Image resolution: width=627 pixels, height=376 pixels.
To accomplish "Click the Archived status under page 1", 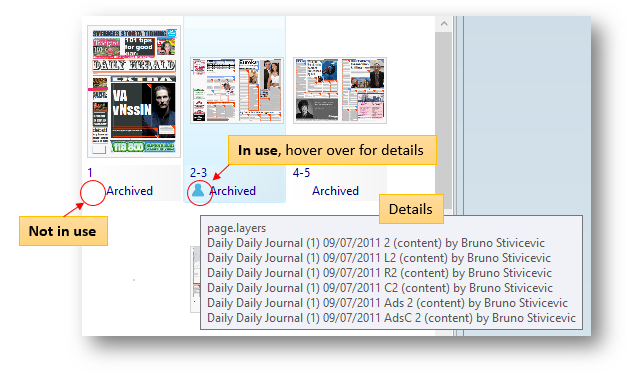I will click(130, 191).
